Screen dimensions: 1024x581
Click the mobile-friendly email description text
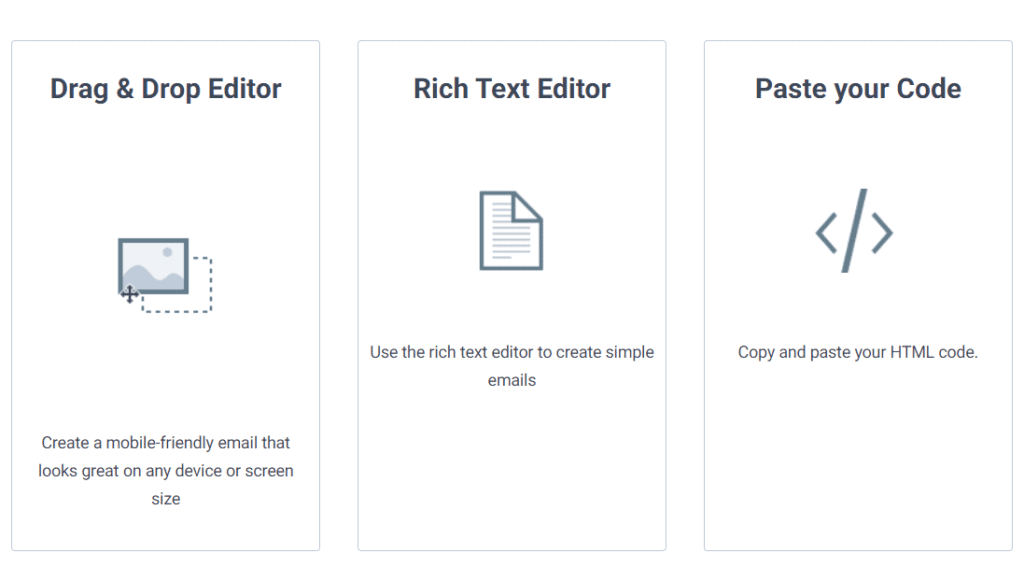point(166,471)
